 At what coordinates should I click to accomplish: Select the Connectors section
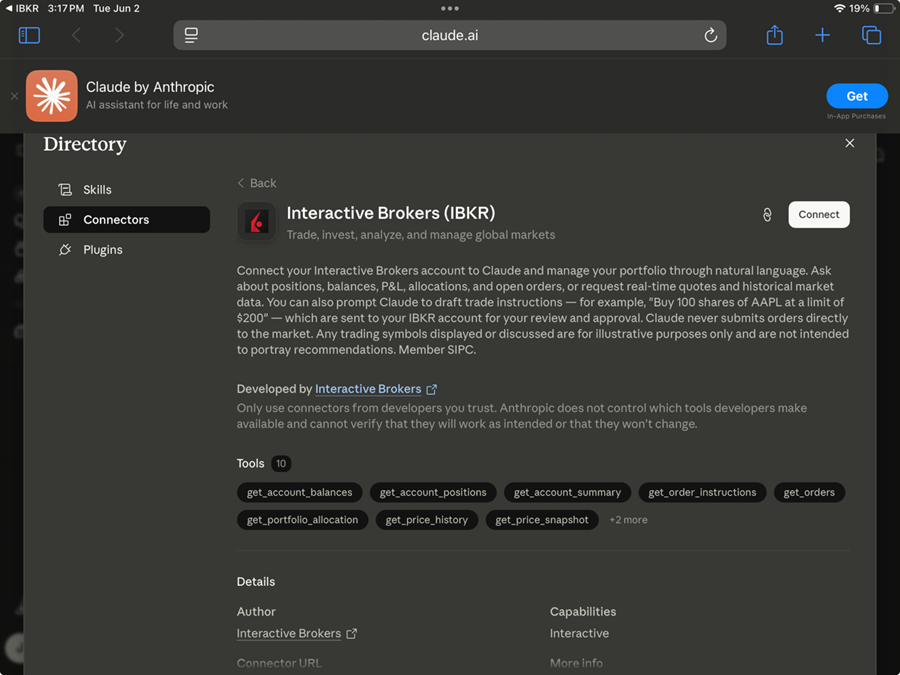(127, 219)
